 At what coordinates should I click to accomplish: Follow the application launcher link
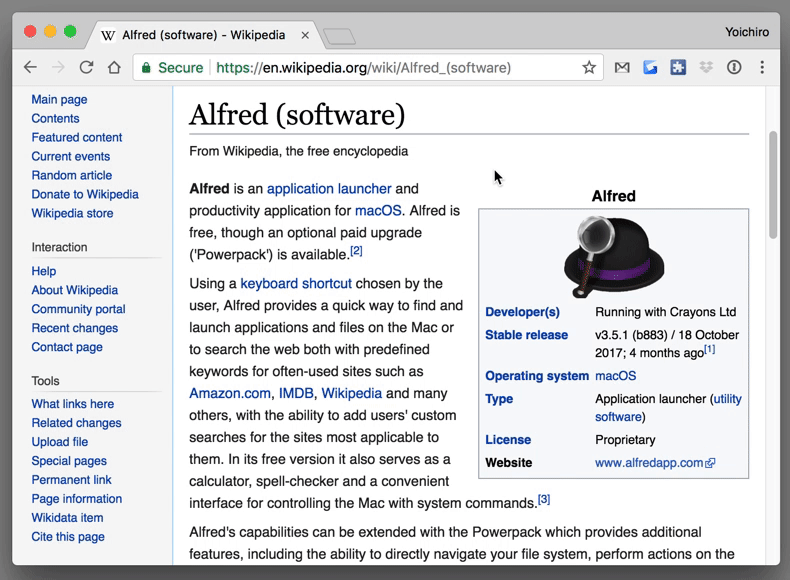(x=329, y=188)
